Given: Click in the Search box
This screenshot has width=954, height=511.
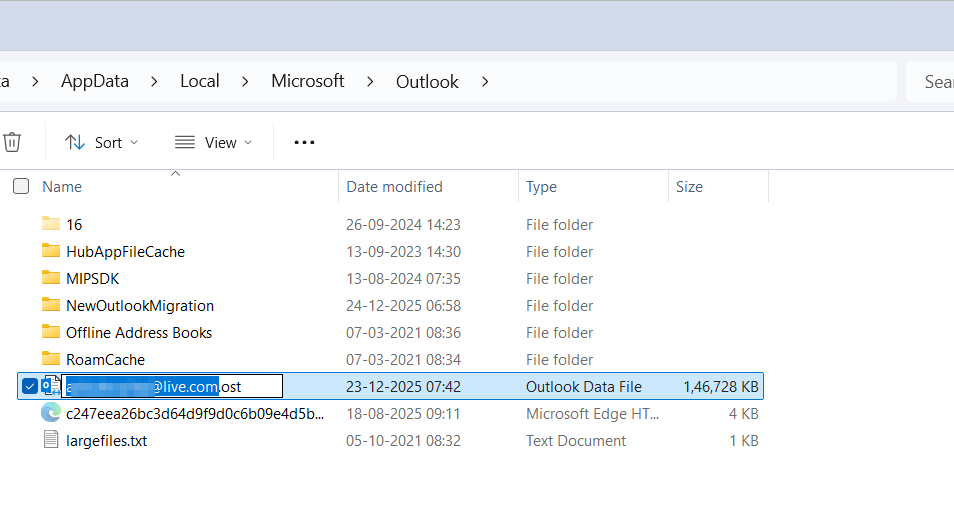Looking at the screenshot, I should tap(930, 82).
